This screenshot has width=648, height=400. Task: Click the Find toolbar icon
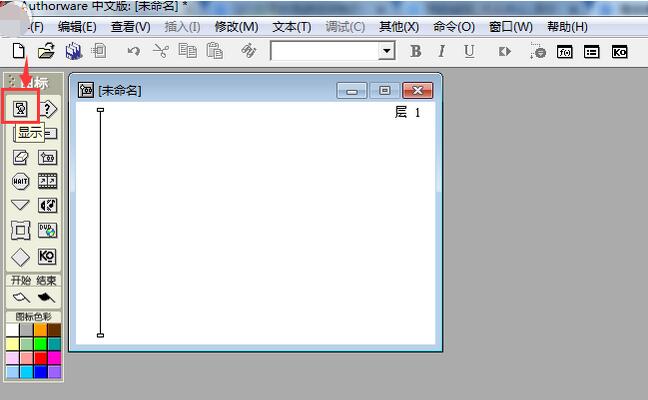(248, 51)
